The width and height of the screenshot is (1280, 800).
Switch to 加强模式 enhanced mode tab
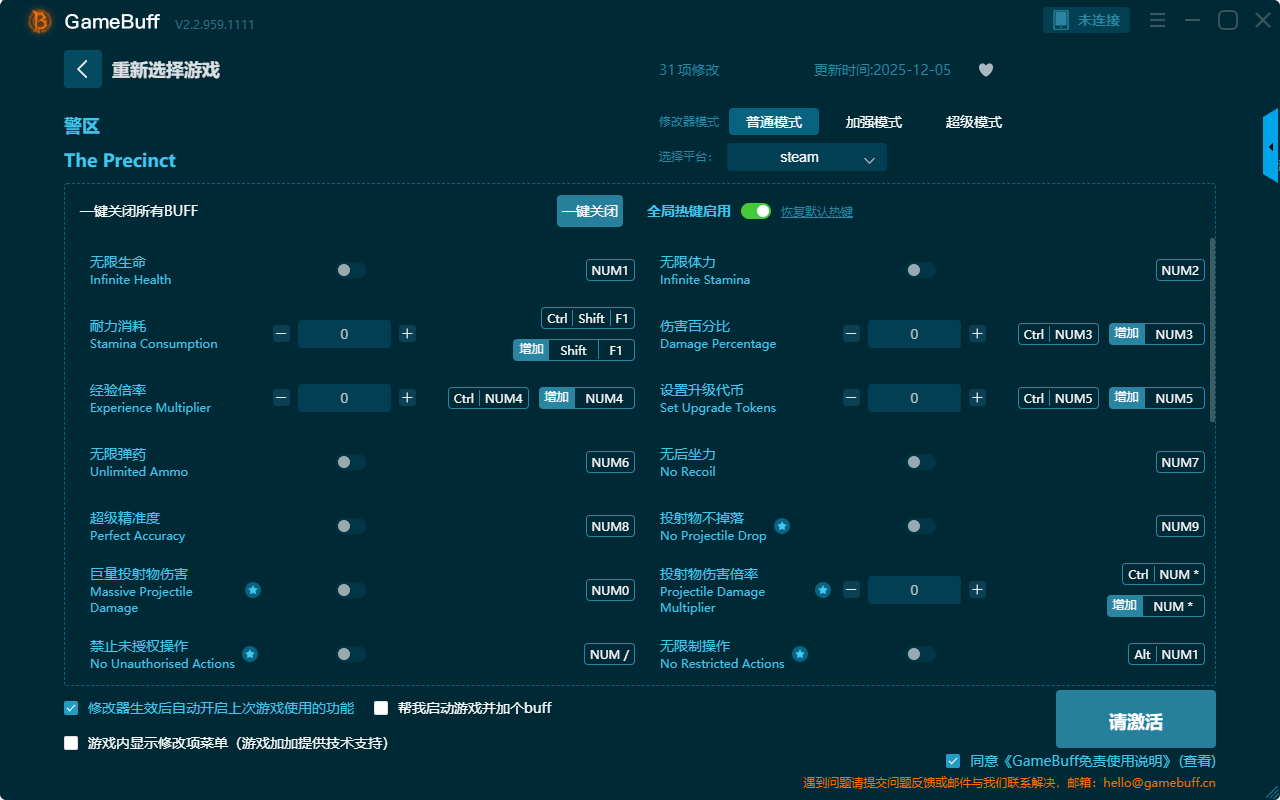(x=873, y=122)
